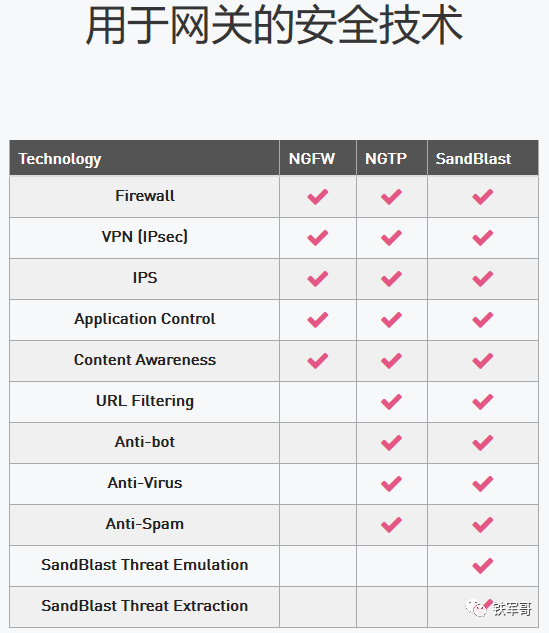
Task: Click the SandBlast checkmark in IPS row
Action: [483, 279]
